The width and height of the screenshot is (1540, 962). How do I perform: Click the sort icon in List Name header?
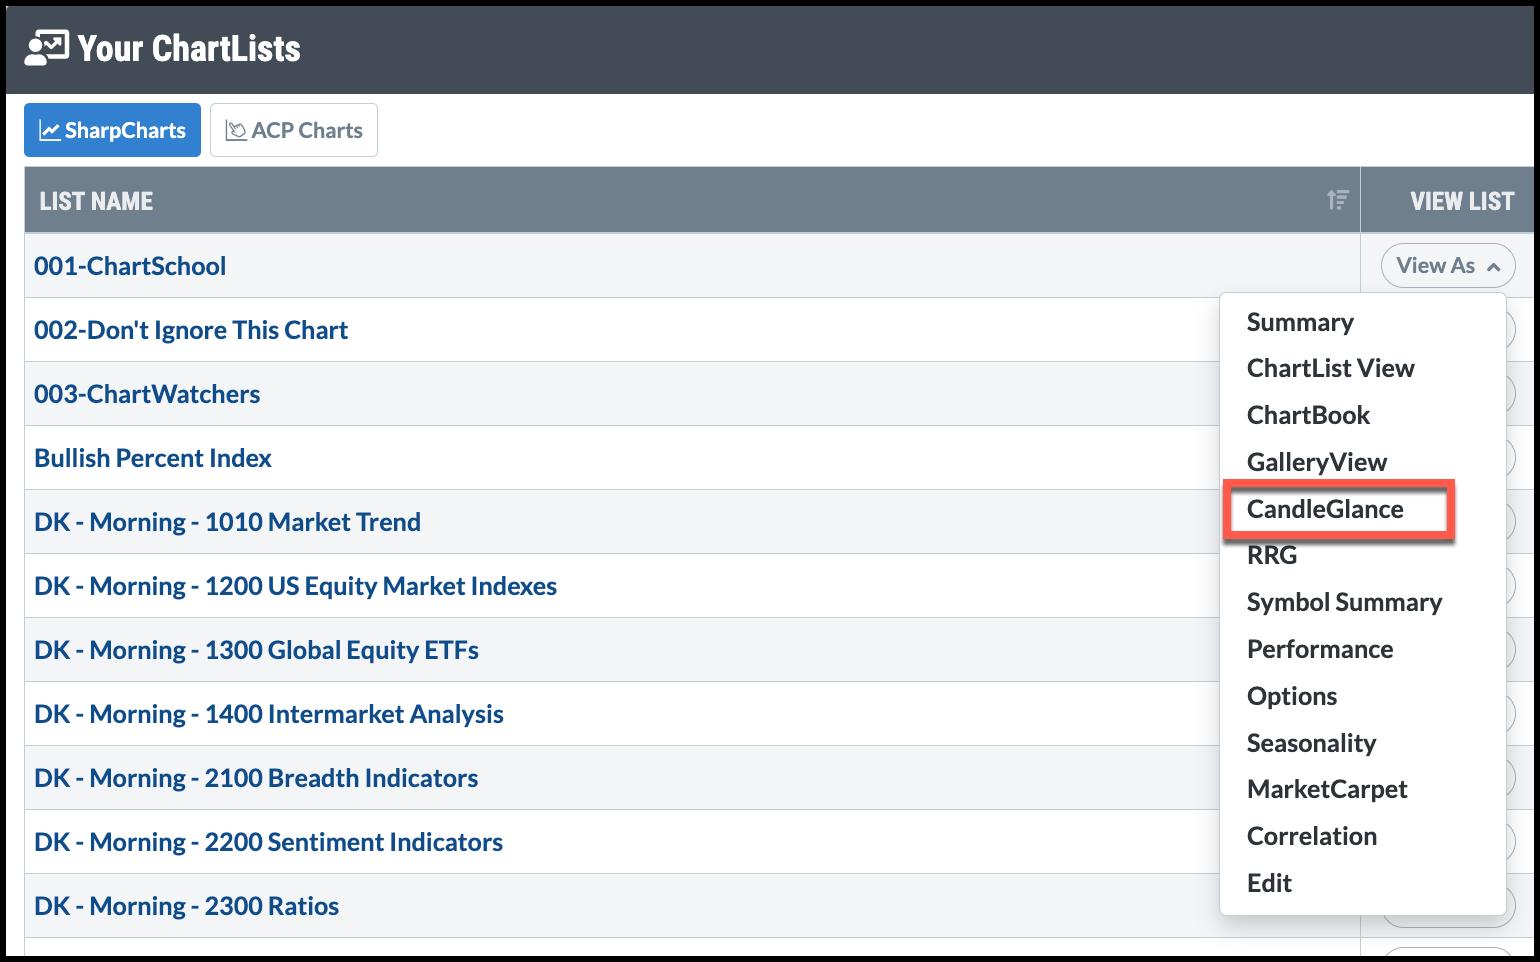tap(1337, 200)
